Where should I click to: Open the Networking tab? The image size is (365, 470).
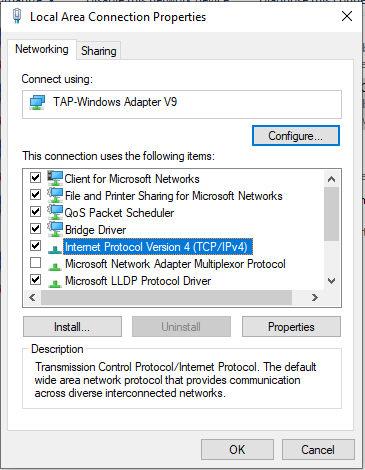[x=42, y=49]
